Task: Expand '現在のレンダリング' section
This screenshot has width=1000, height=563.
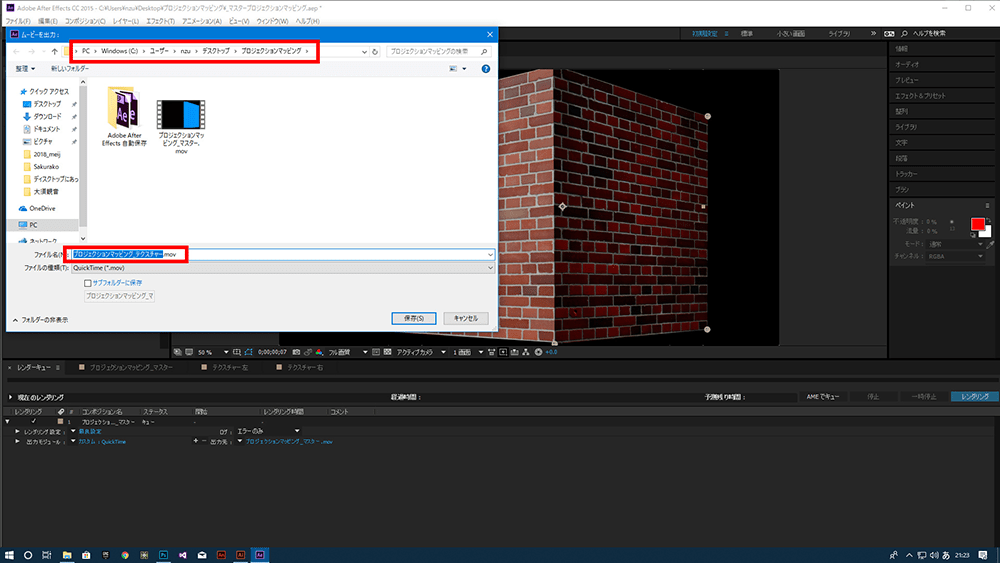Action: 10,397
